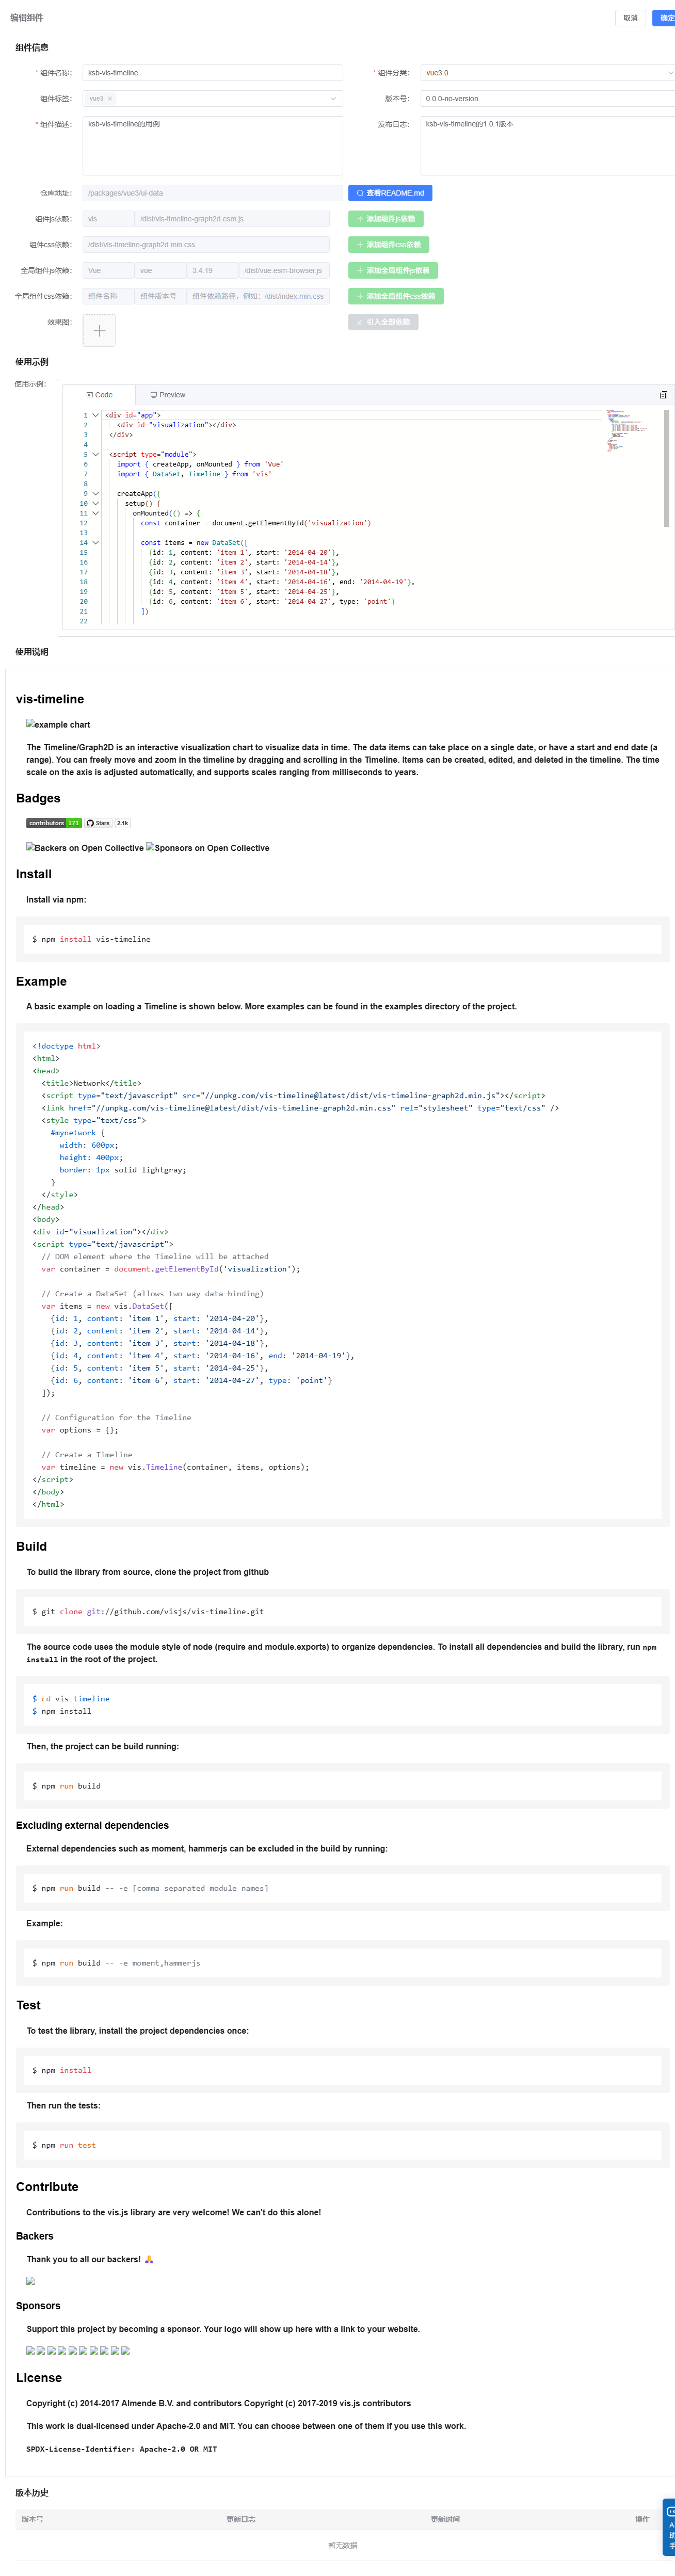The image size is (675, 2576).
Task: Collapse code fold arrow at line 1
Action: [x=96, y=415]
